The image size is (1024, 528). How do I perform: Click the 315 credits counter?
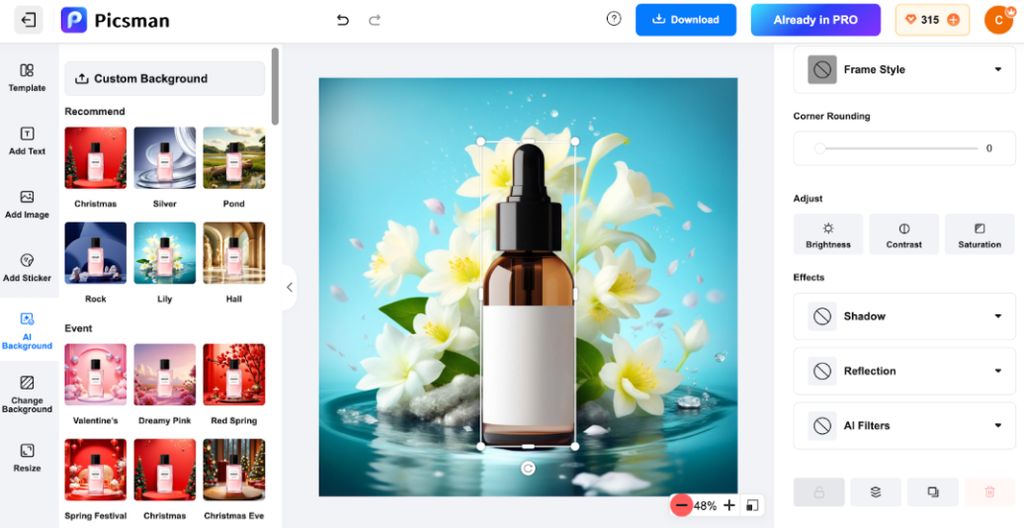coord(932,20)
